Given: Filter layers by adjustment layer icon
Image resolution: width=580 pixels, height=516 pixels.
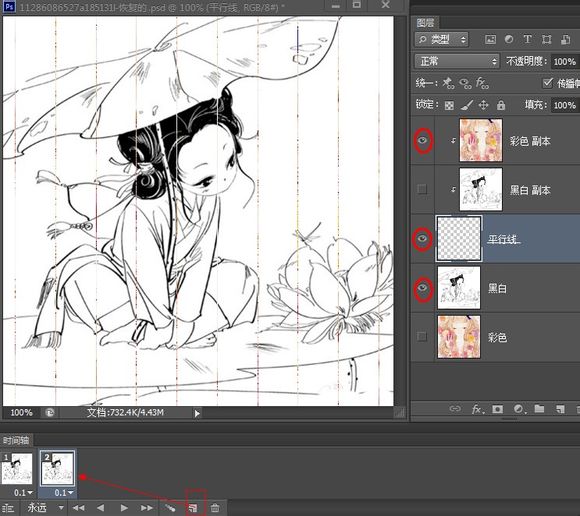Looking at the screenshot, I should tap(509, 39).
